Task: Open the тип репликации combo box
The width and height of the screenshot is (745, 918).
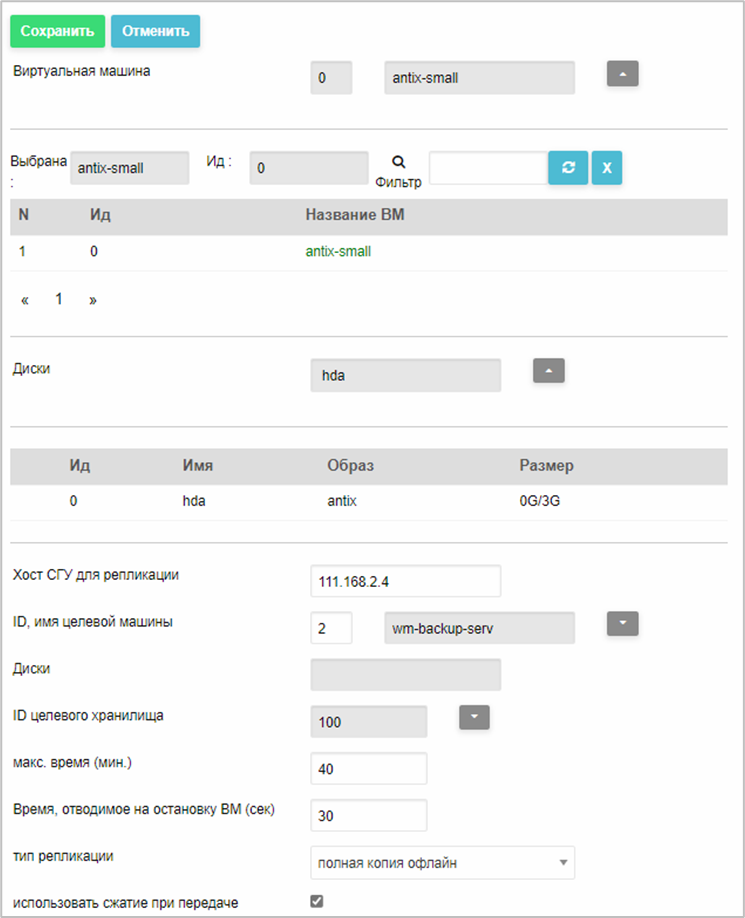Action: tap(442, 862)
